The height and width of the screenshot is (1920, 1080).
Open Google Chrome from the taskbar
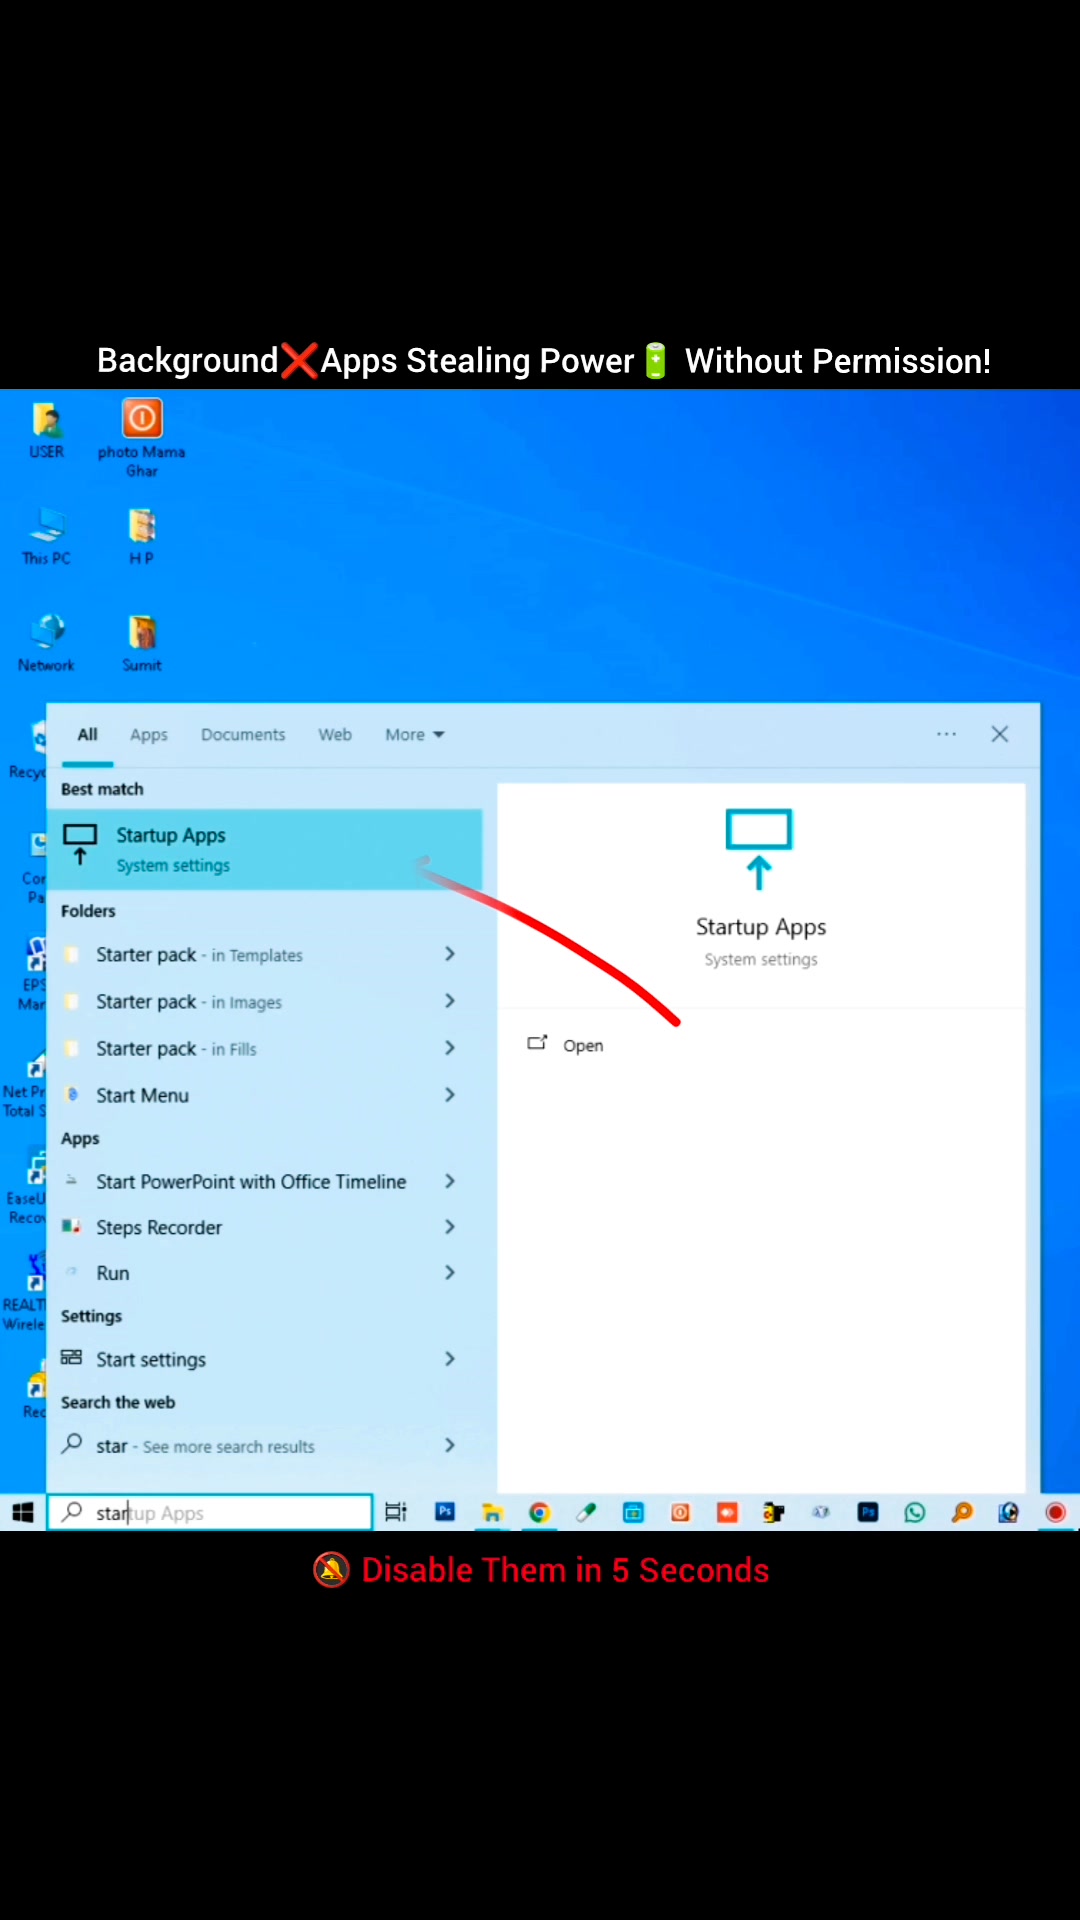click(x=539, y=1513)
